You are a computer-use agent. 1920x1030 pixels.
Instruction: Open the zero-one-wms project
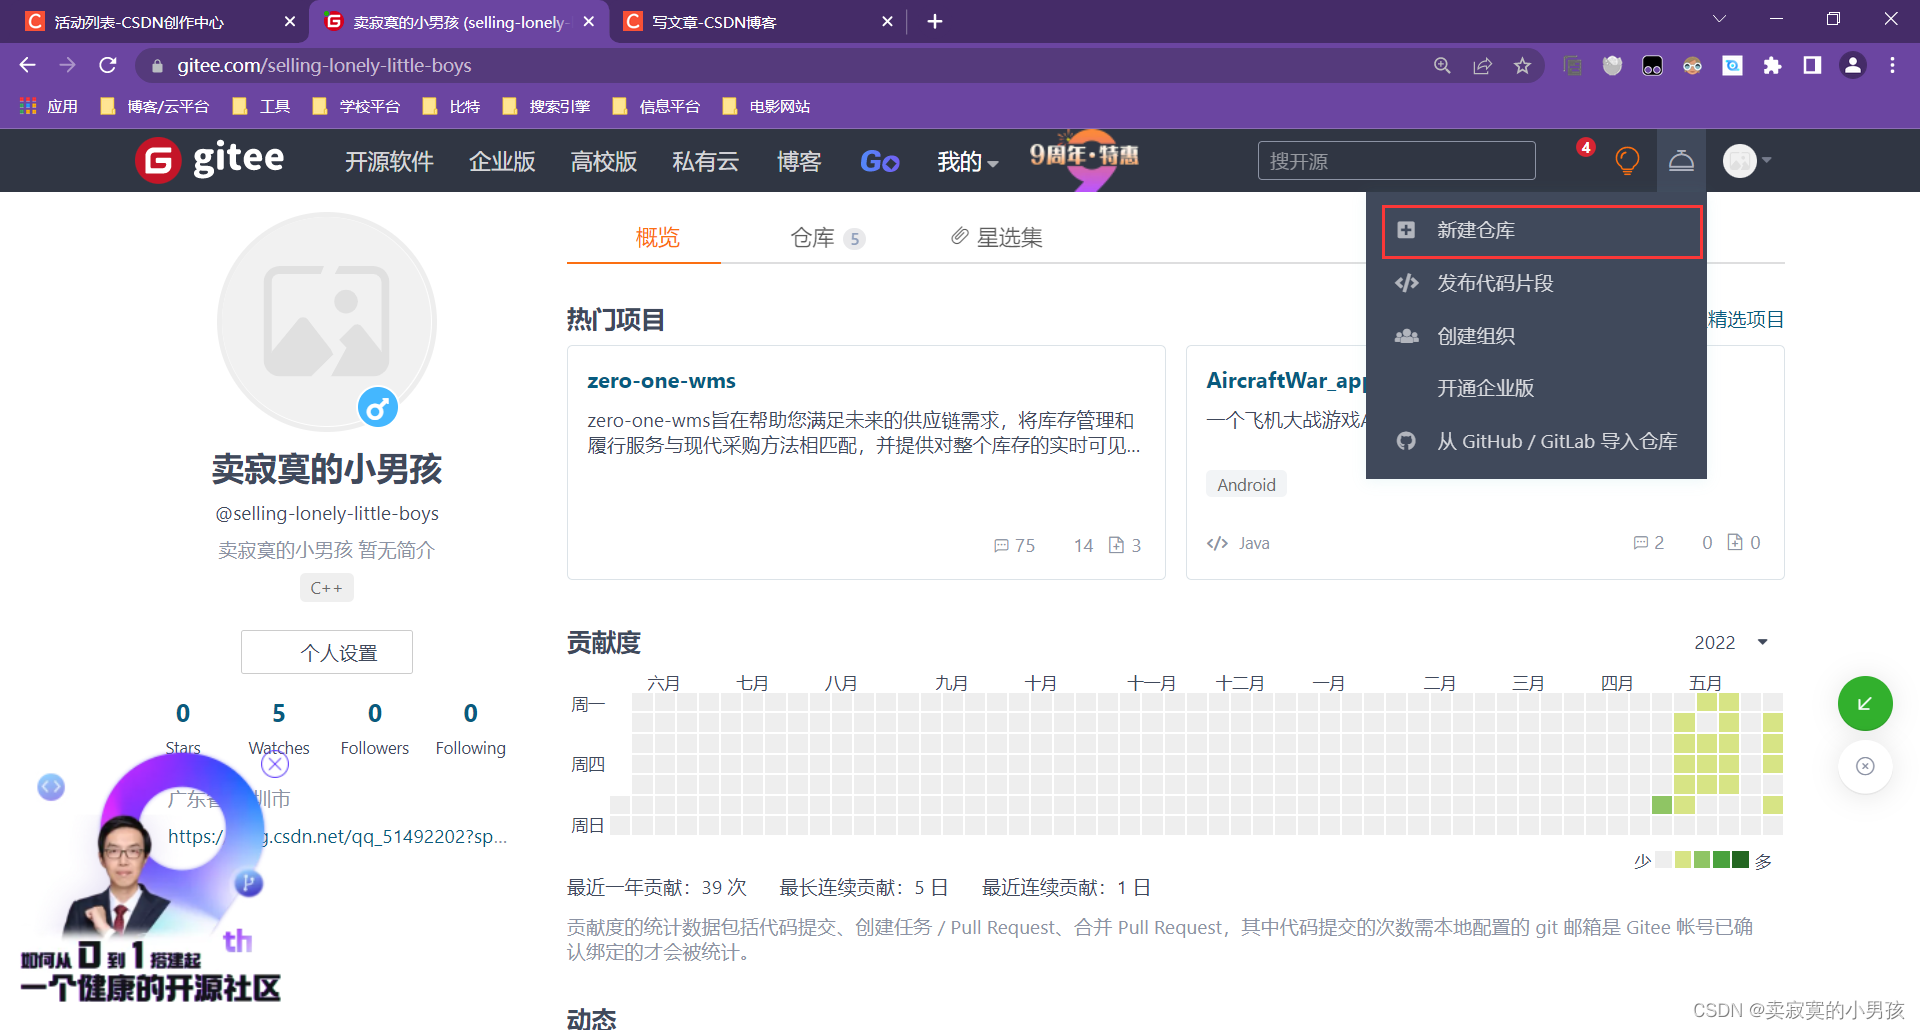661,380
